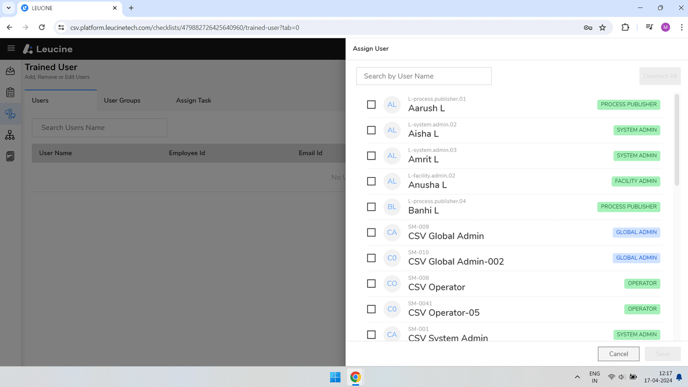
Task: Open the clipboard checklist icon in the sidebar
Action: point(10,92)
